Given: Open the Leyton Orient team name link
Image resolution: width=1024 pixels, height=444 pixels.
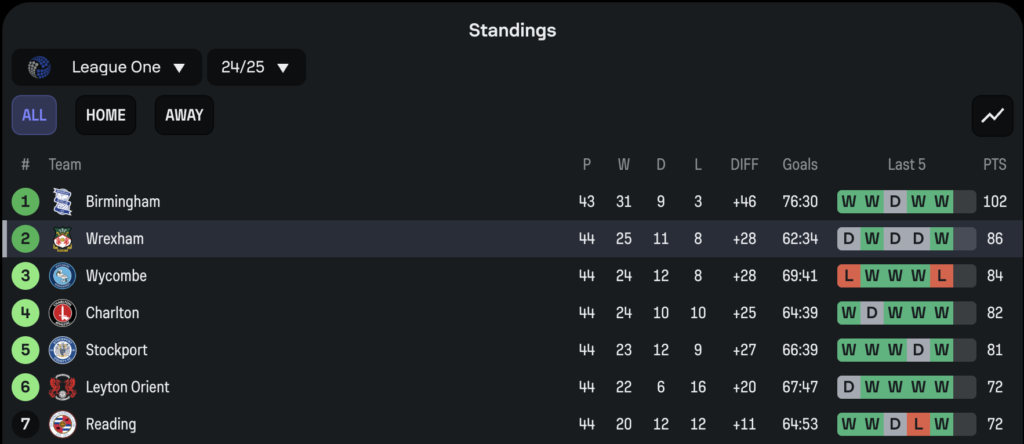Looking at the screenshot, I should point(127,388).
